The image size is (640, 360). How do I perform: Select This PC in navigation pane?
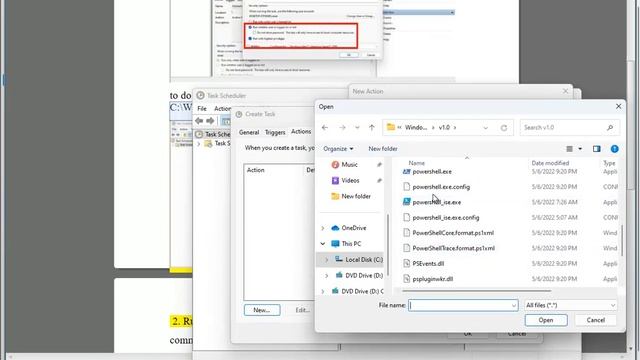click(x=351, y=244)
